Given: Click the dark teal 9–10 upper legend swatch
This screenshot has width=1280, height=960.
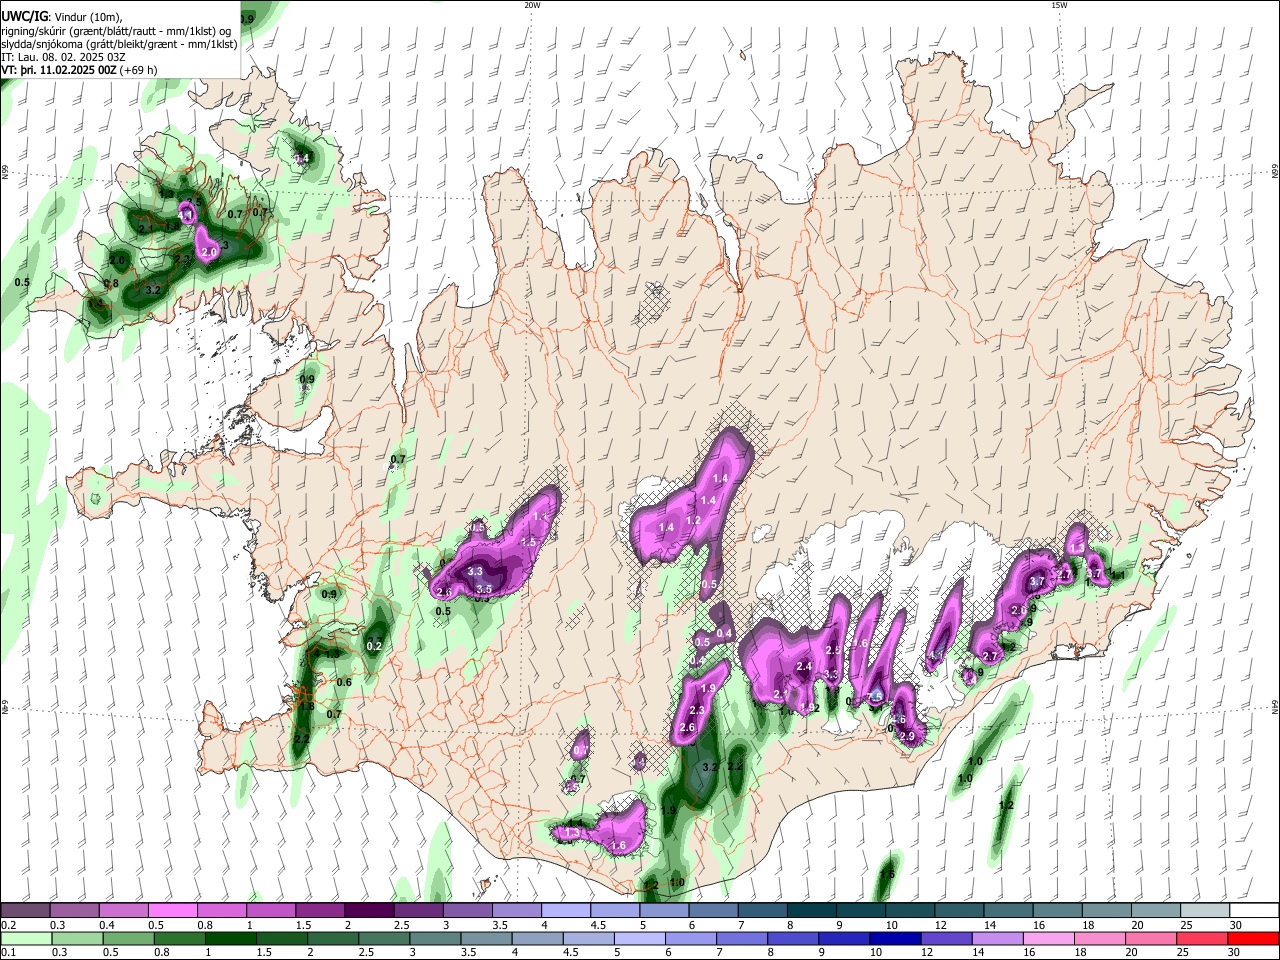Looking at the screenshot, I should (x=860, y=911).
